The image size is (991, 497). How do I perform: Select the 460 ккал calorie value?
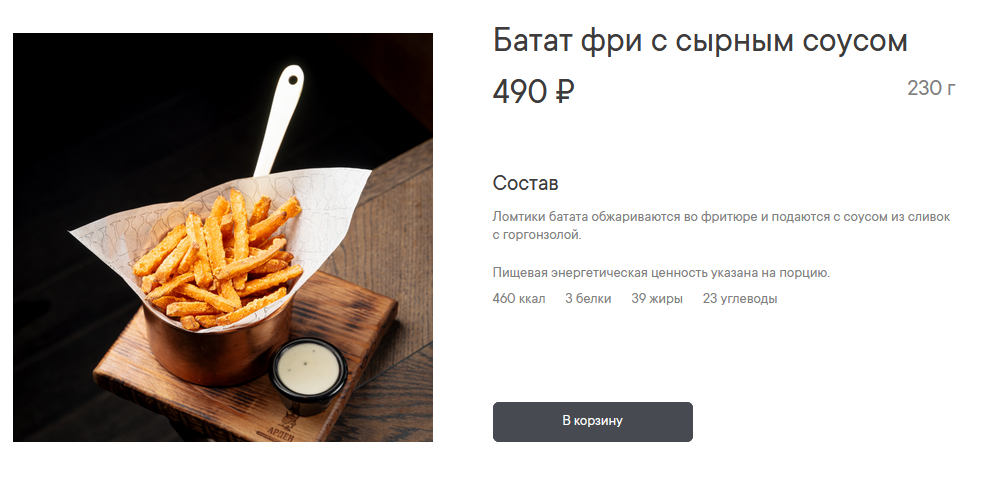pos(519,298)
